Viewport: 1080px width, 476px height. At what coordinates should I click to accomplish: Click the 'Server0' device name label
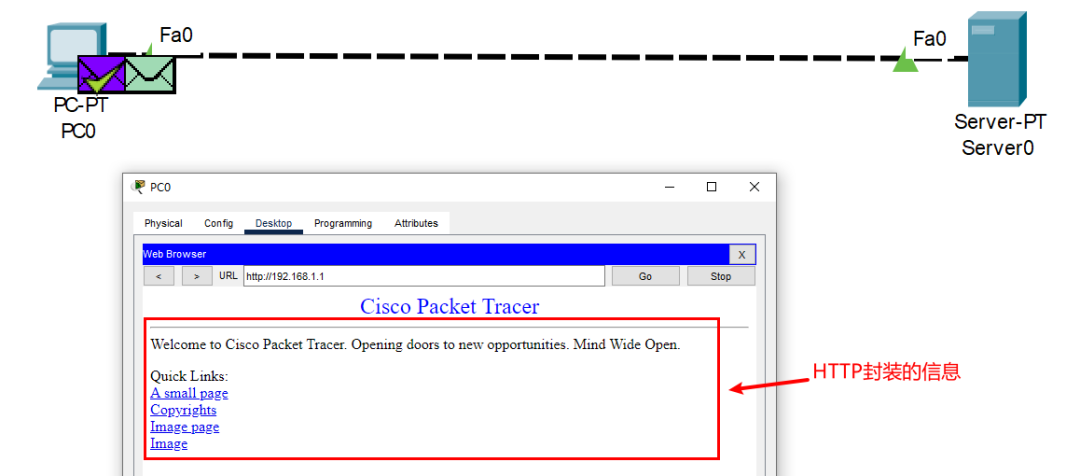[x=998, y=148]
